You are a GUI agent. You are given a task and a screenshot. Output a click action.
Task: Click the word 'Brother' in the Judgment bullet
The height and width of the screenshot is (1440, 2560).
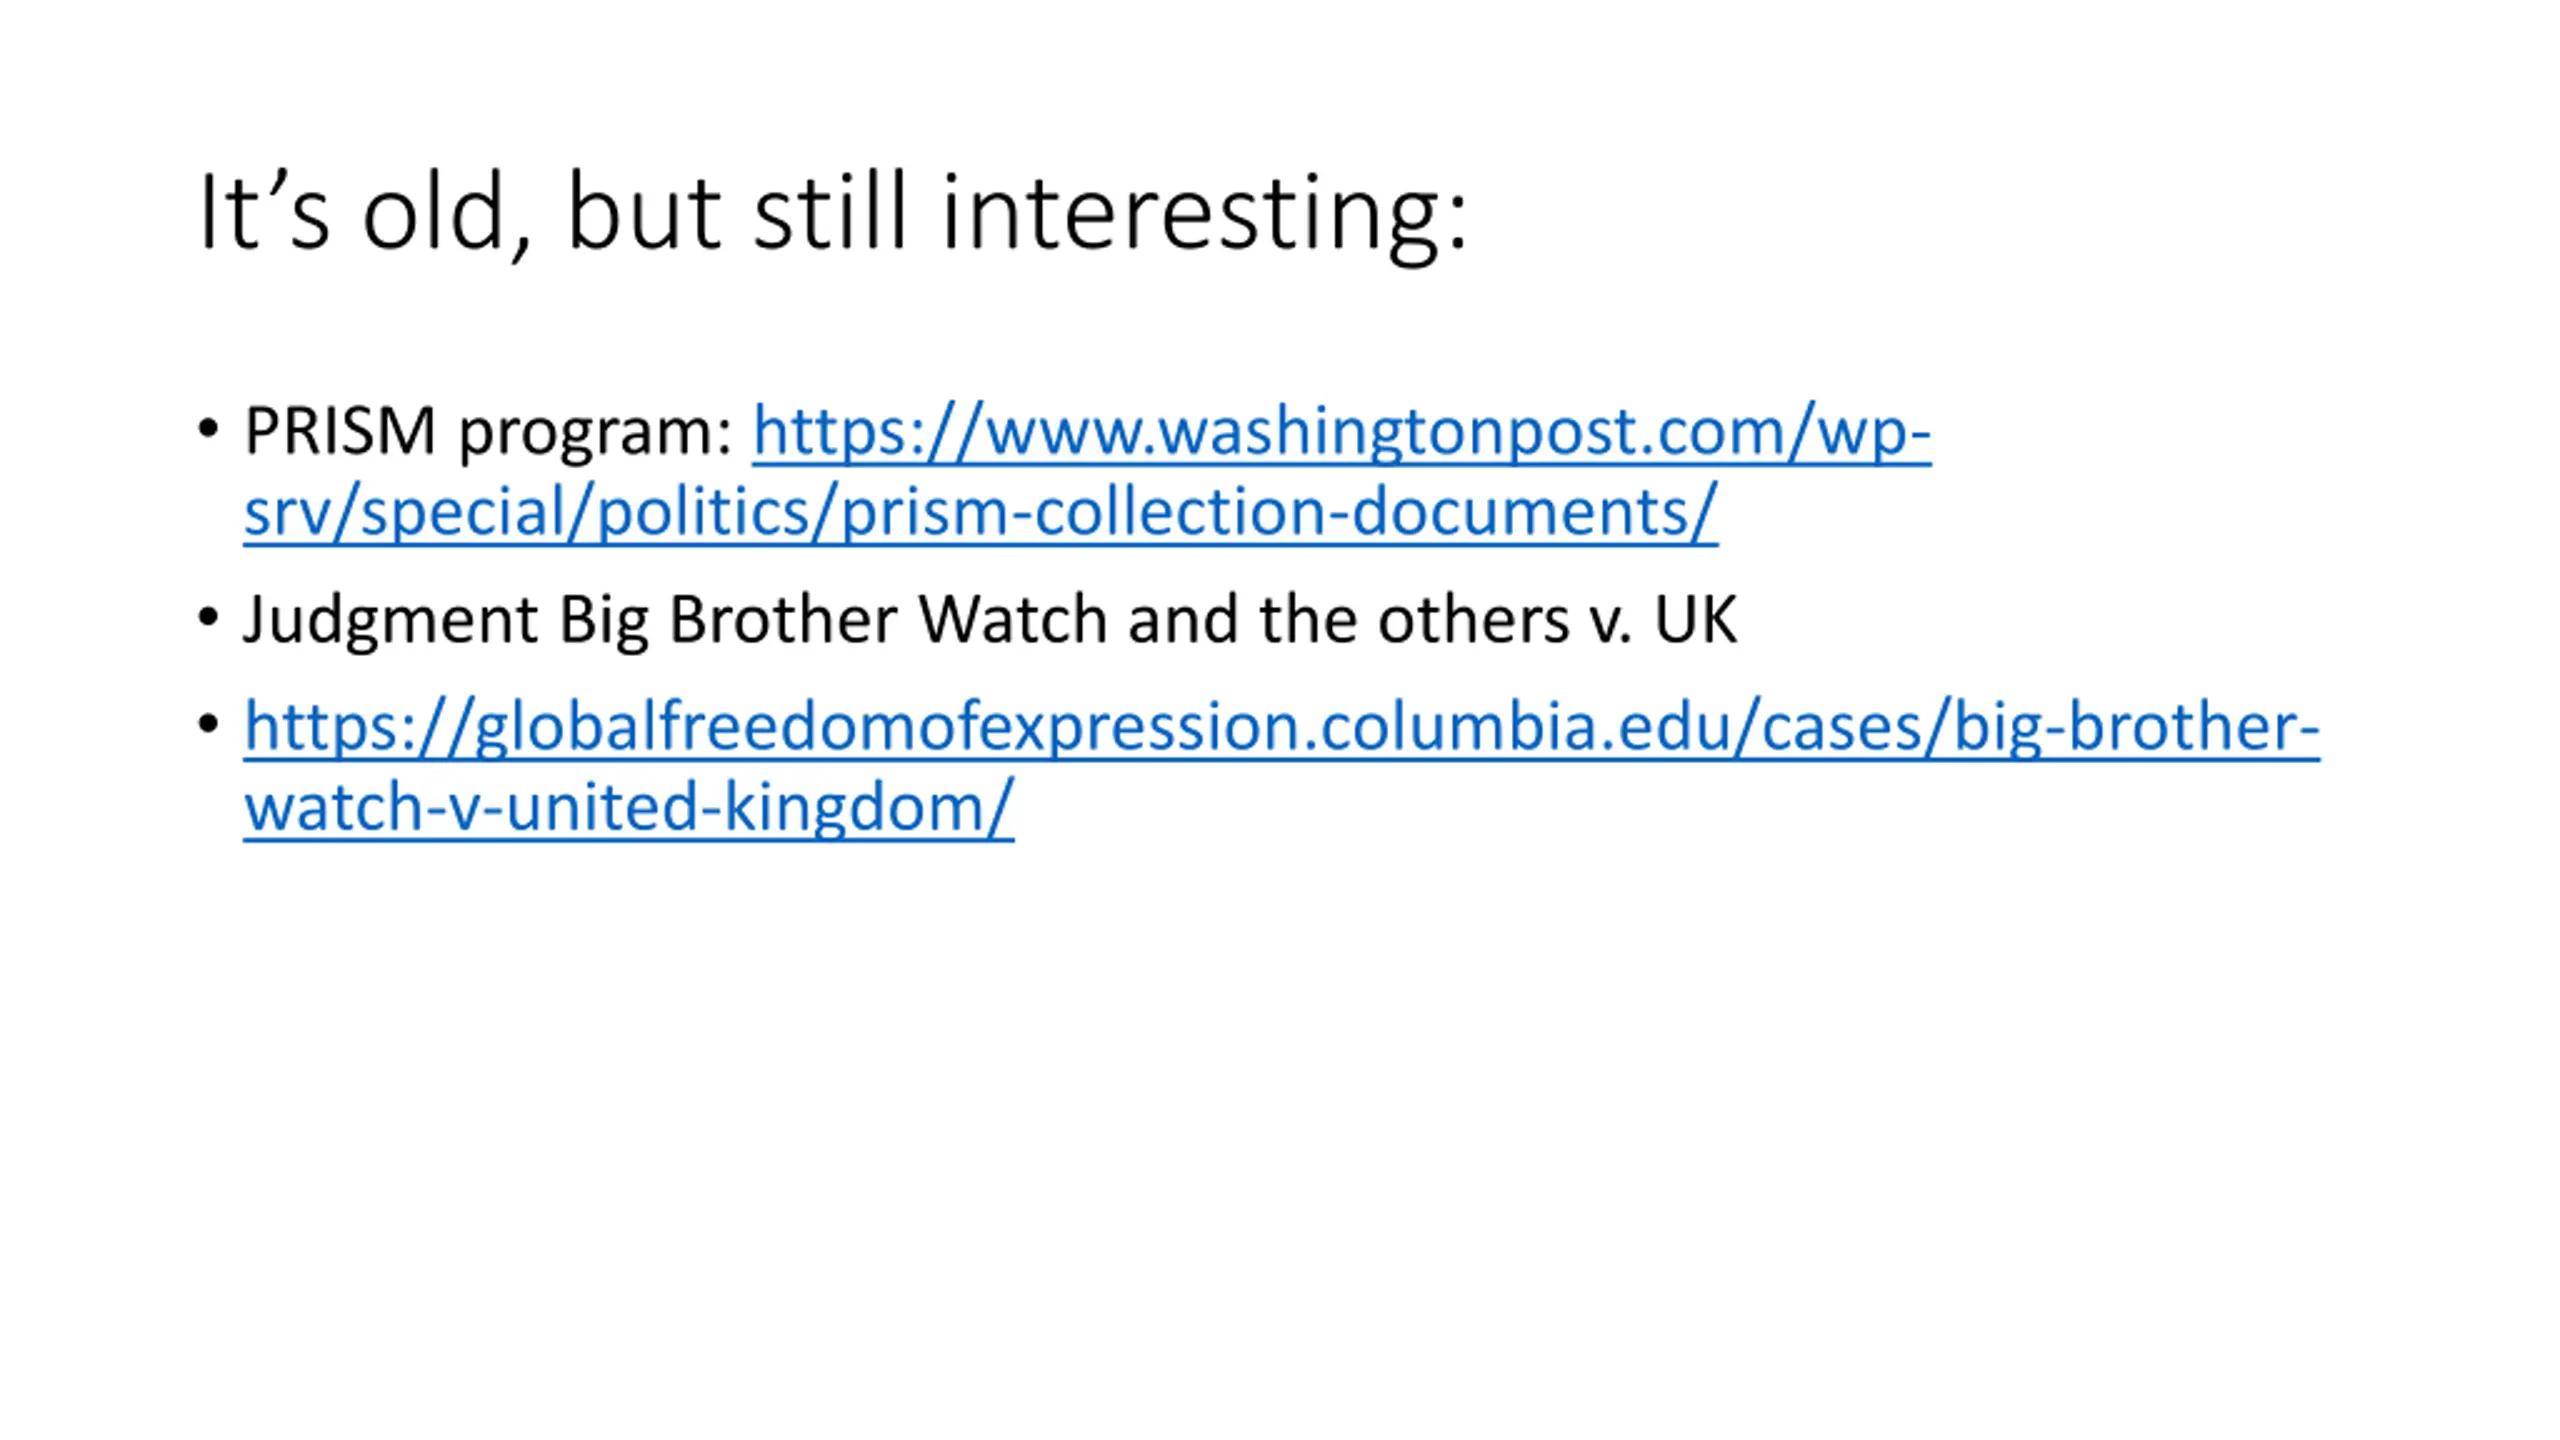tap(783, 620)
